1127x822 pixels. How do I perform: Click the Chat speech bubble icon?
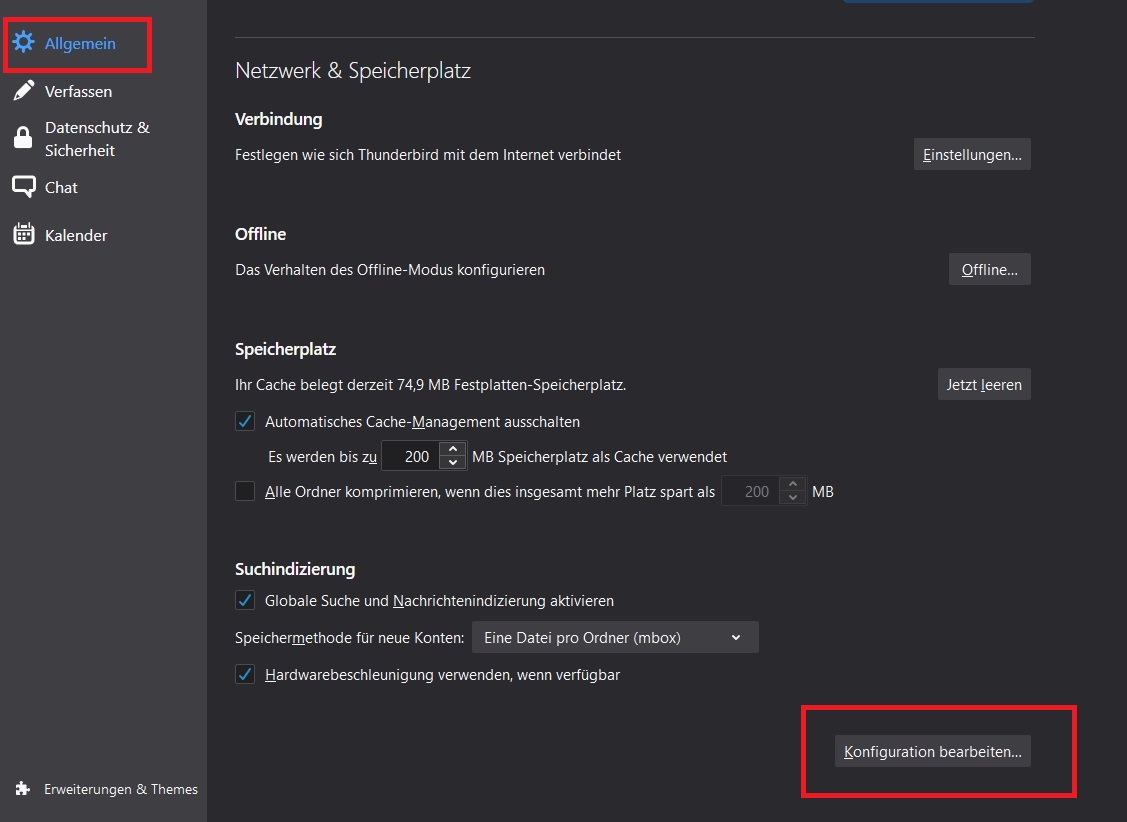[23, 187]
